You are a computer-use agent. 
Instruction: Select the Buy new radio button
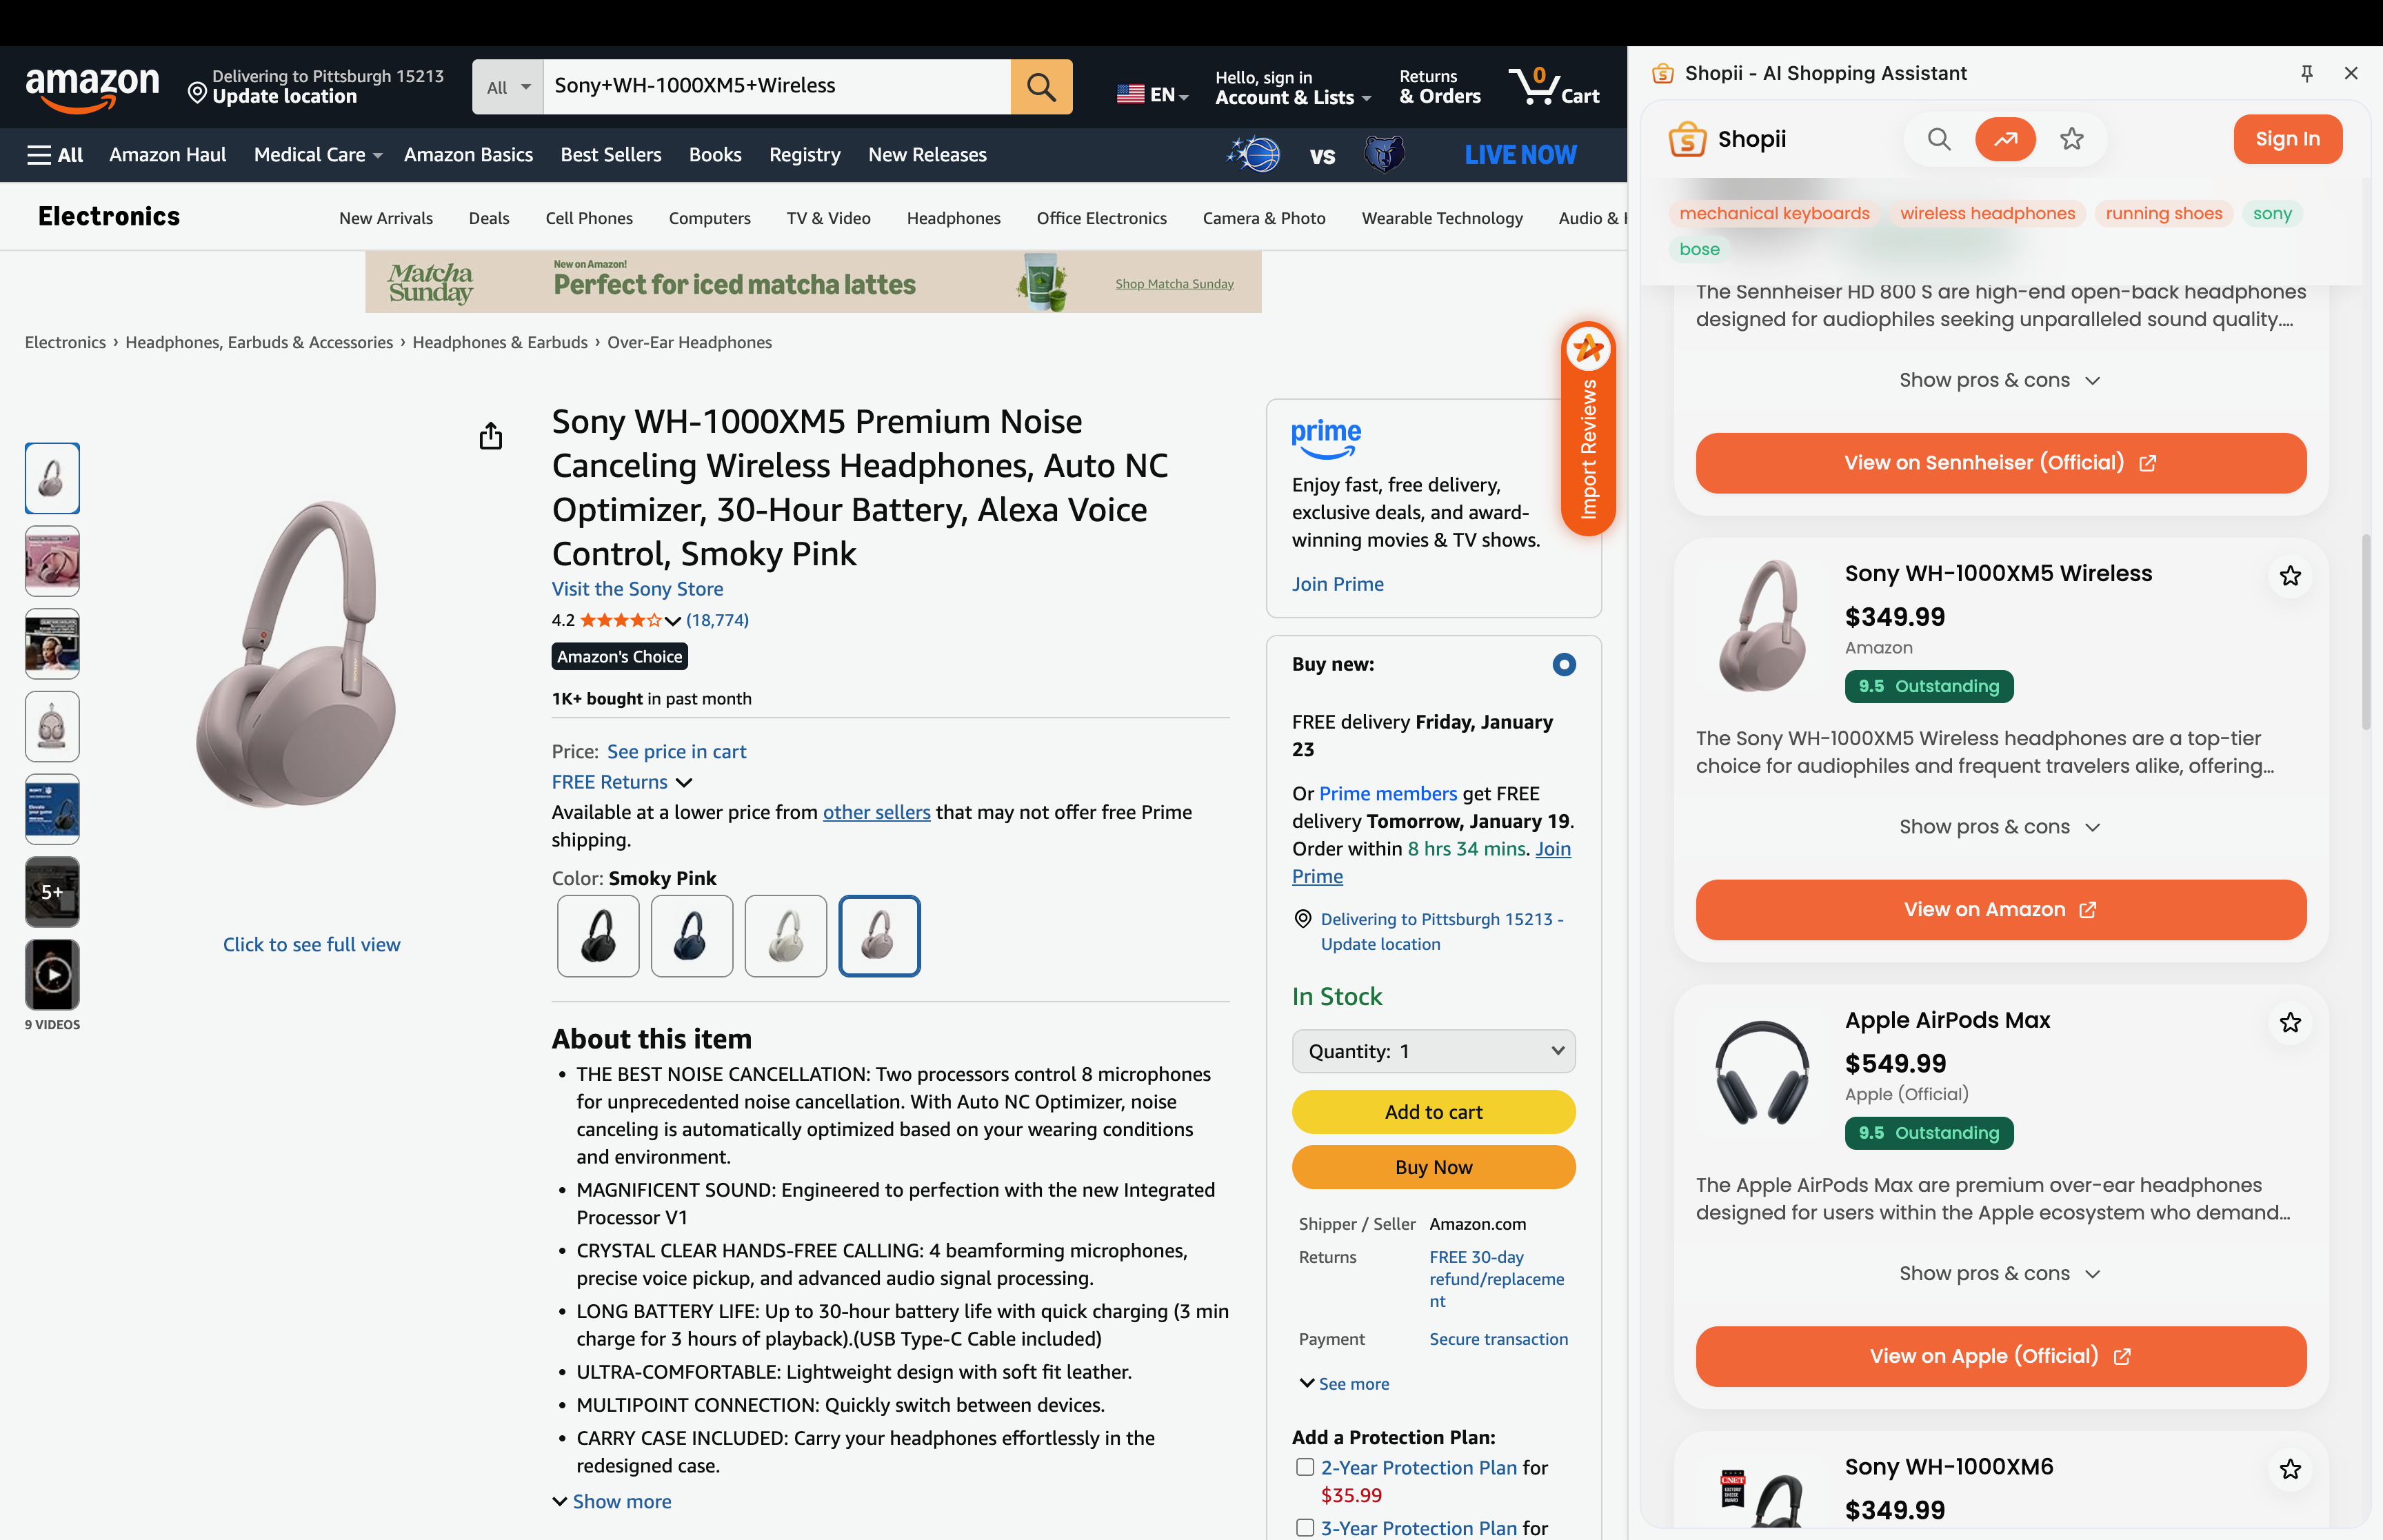coord(1563,664)
